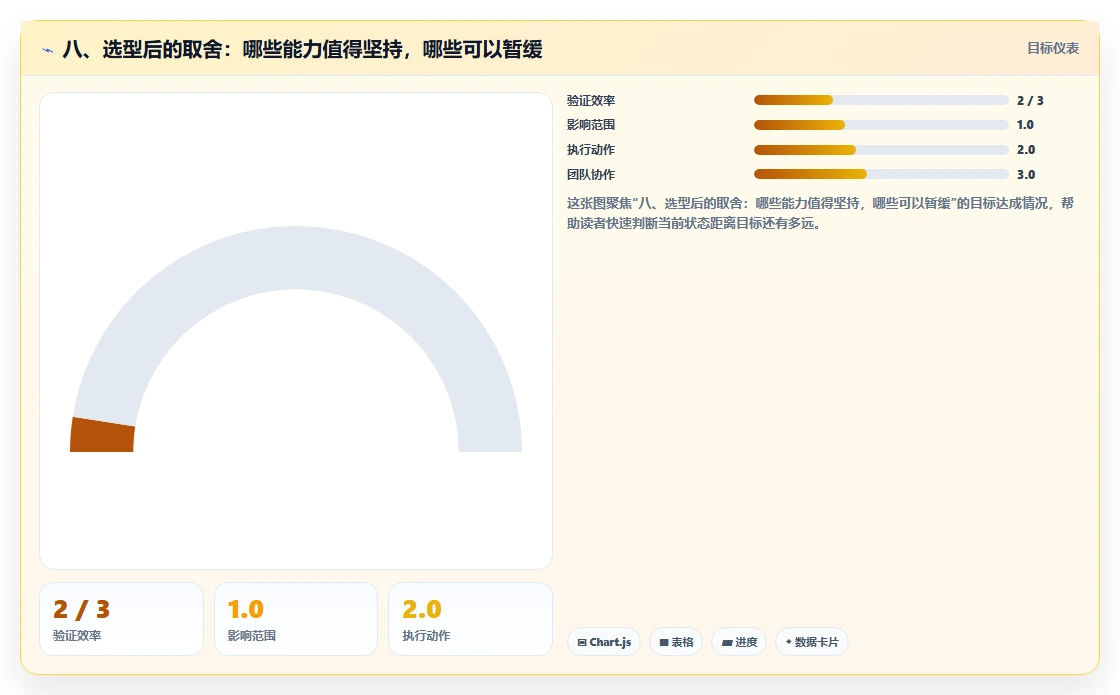Click the orange filled segment of the gauge

(102, 436)
